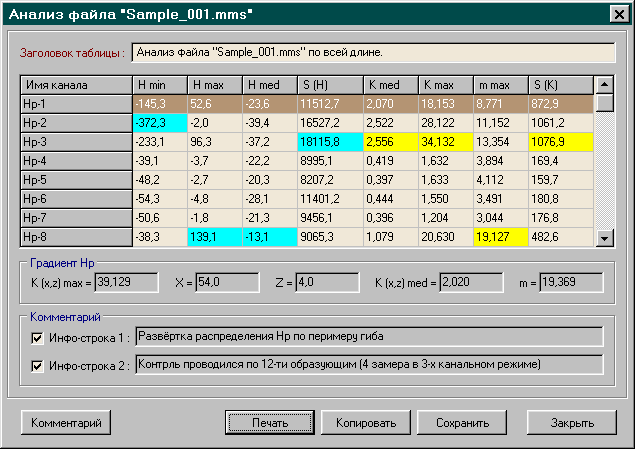Click the Инфо-строка 1 text field

tap(368, 337)
